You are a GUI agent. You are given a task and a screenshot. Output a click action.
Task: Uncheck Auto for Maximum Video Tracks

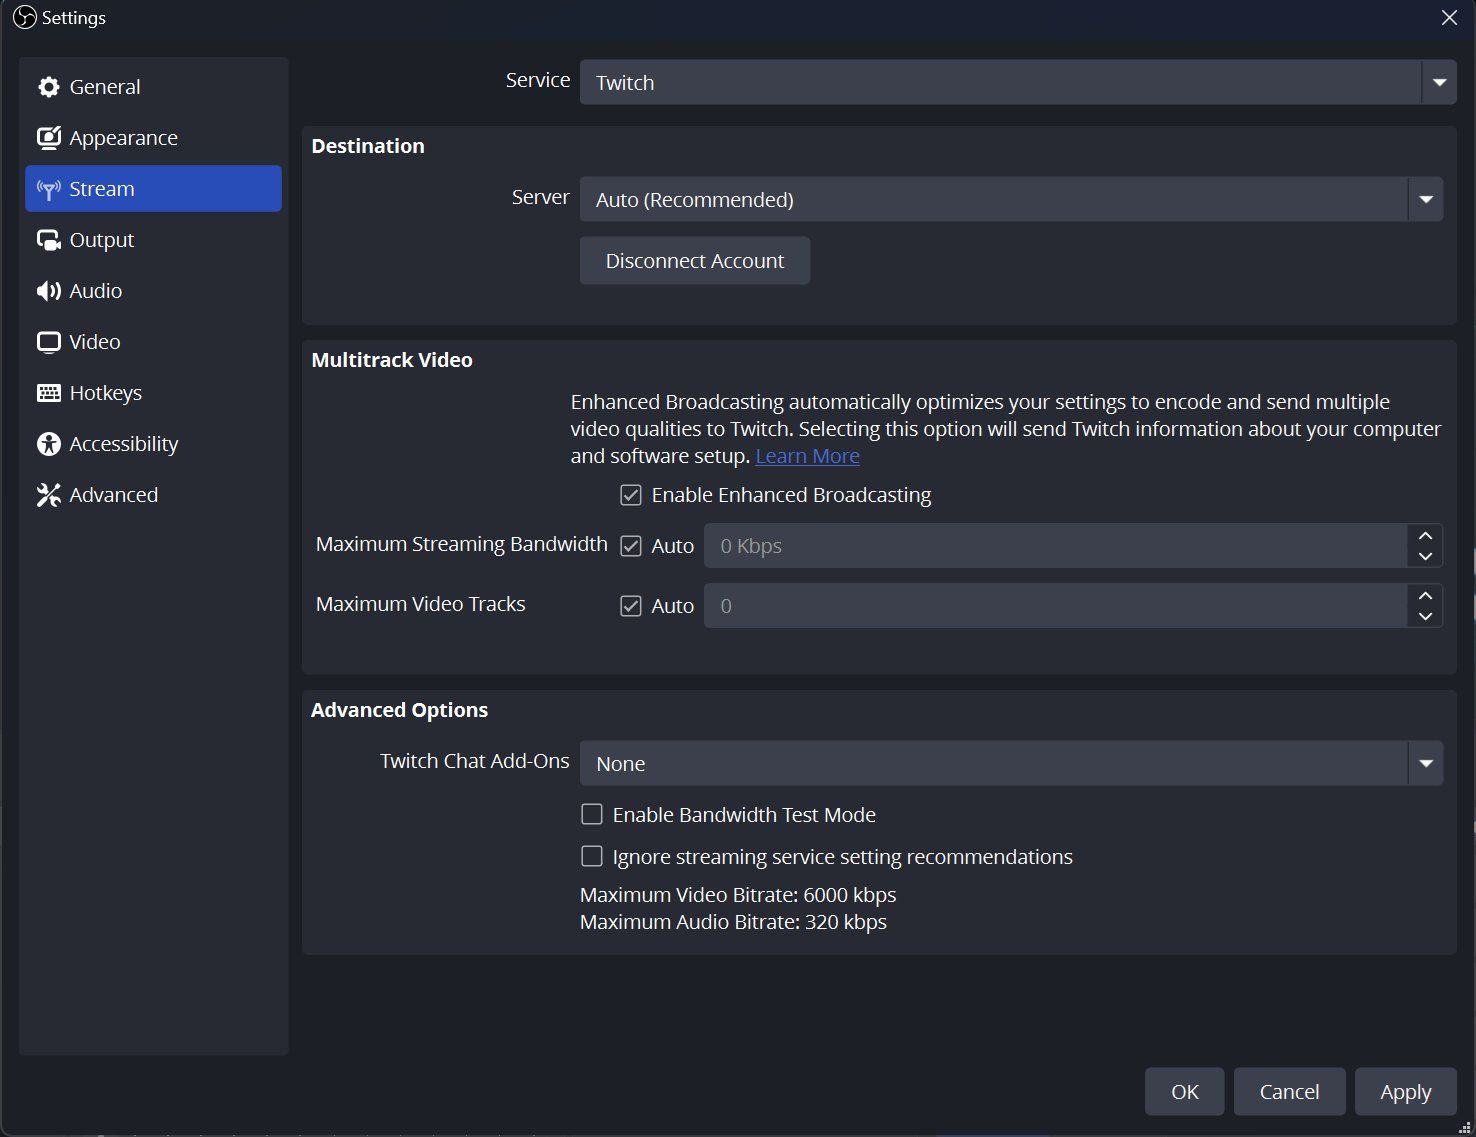[630, 605]
